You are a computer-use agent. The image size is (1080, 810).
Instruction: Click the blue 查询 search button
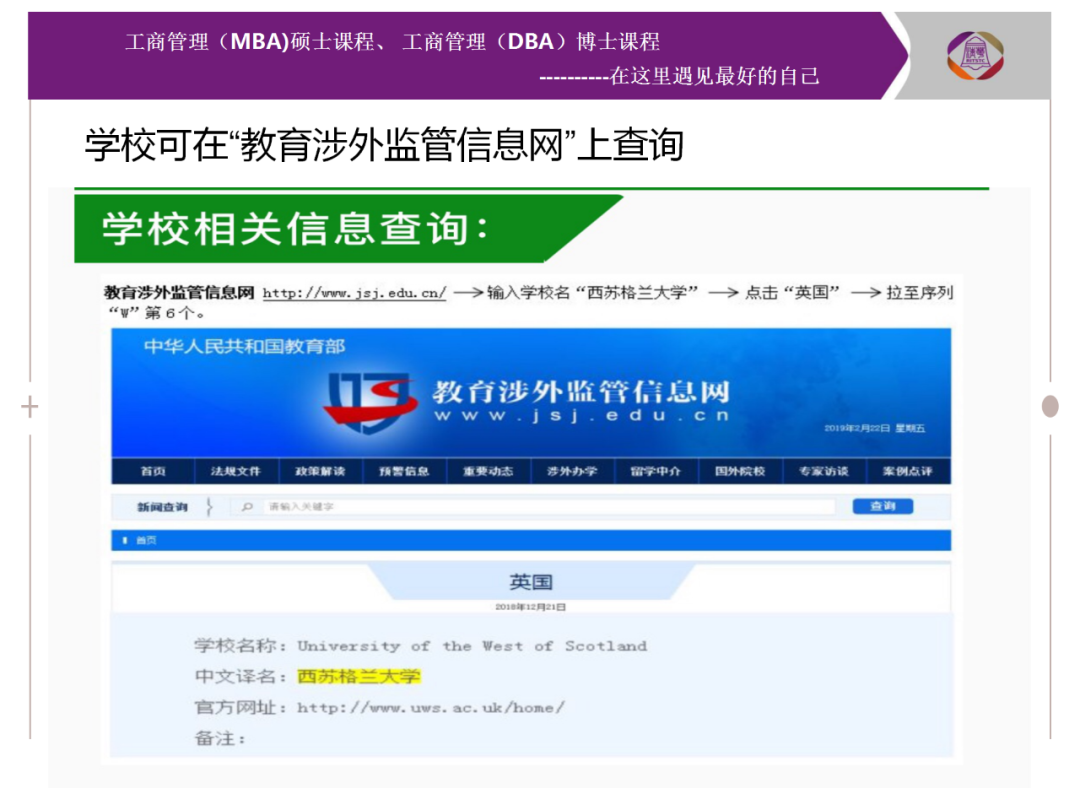(882, 507)
